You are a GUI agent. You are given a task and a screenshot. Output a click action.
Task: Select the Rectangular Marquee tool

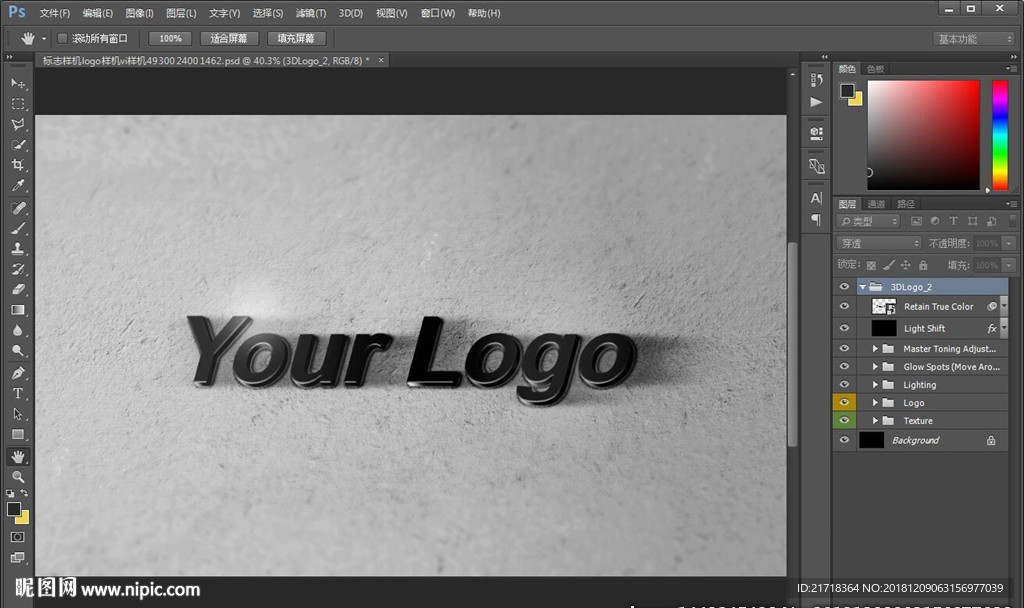[18, 104]
